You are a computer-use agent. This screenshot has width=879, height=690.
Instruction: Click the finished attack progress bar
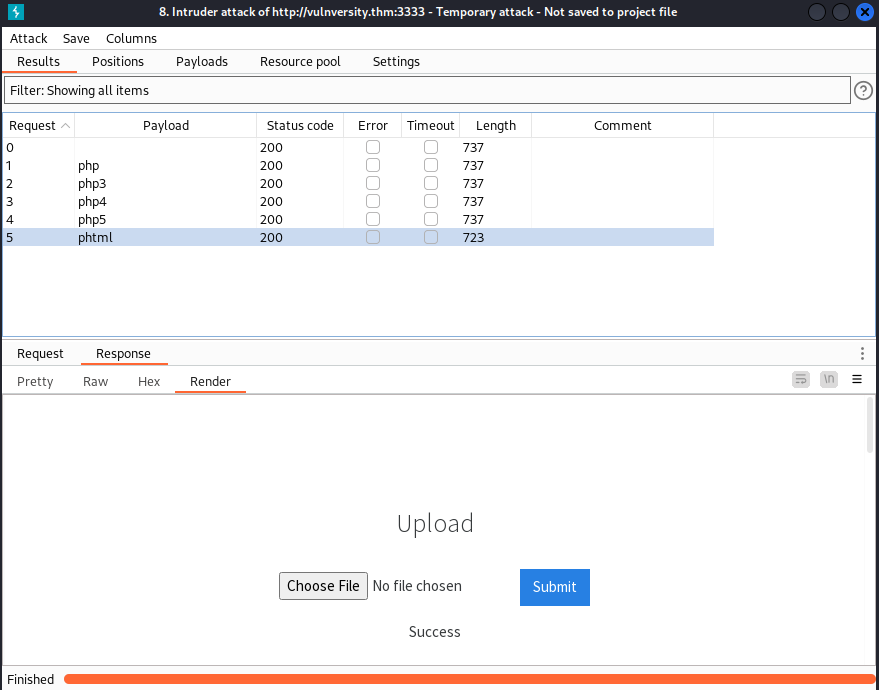tap(469, 679)
